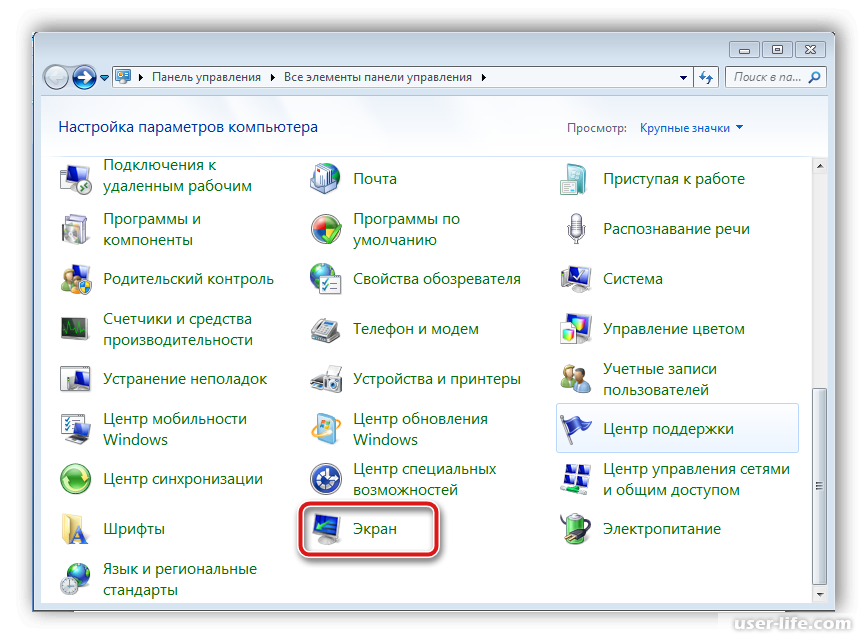
Task: Open Программы и компоненты icon
Action: click(75, 229)
